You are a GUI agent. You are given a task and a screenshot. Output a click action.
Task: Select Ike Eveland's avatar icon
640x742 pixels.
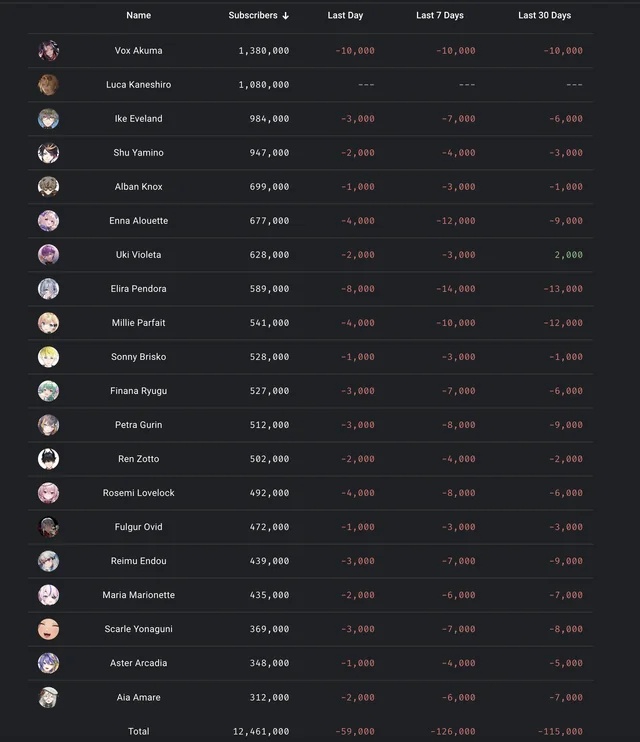click(48, 119)
